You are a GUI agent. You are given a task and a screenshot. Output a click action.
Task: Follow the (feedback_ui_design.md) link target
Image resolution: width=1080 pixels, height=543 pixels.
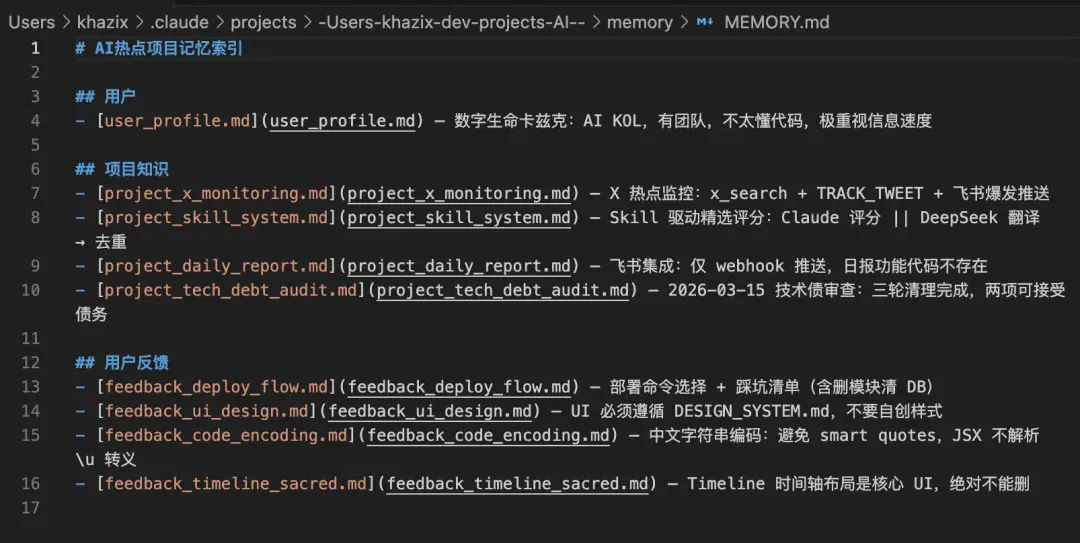click(x=430, y=411)
